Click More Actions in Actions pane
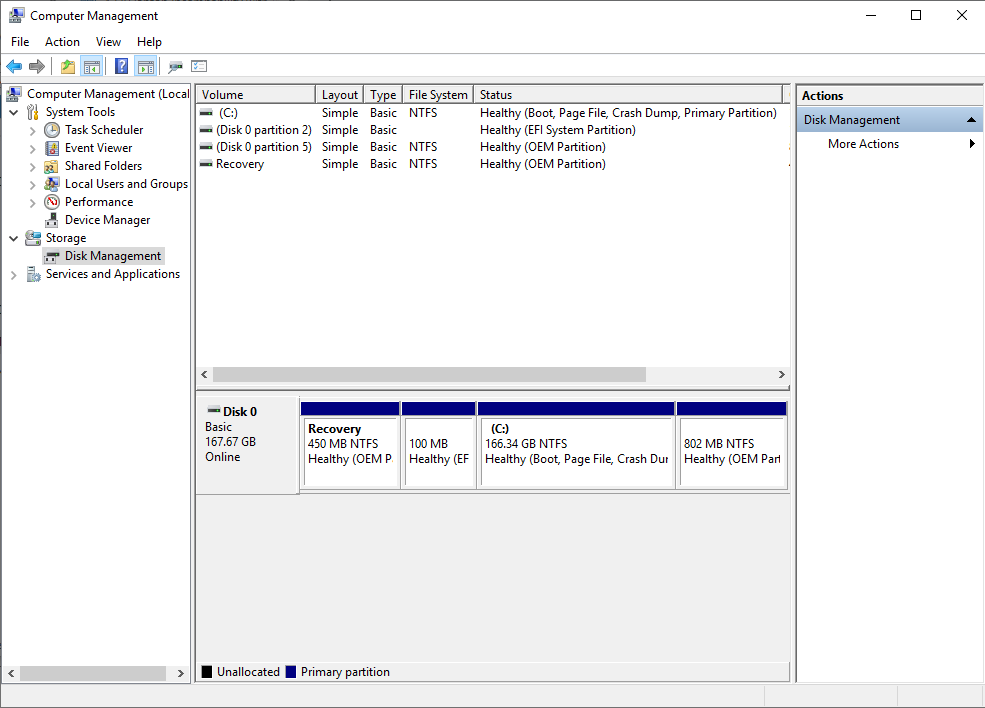Screen dimensions: 985x708 coord(863,144)
